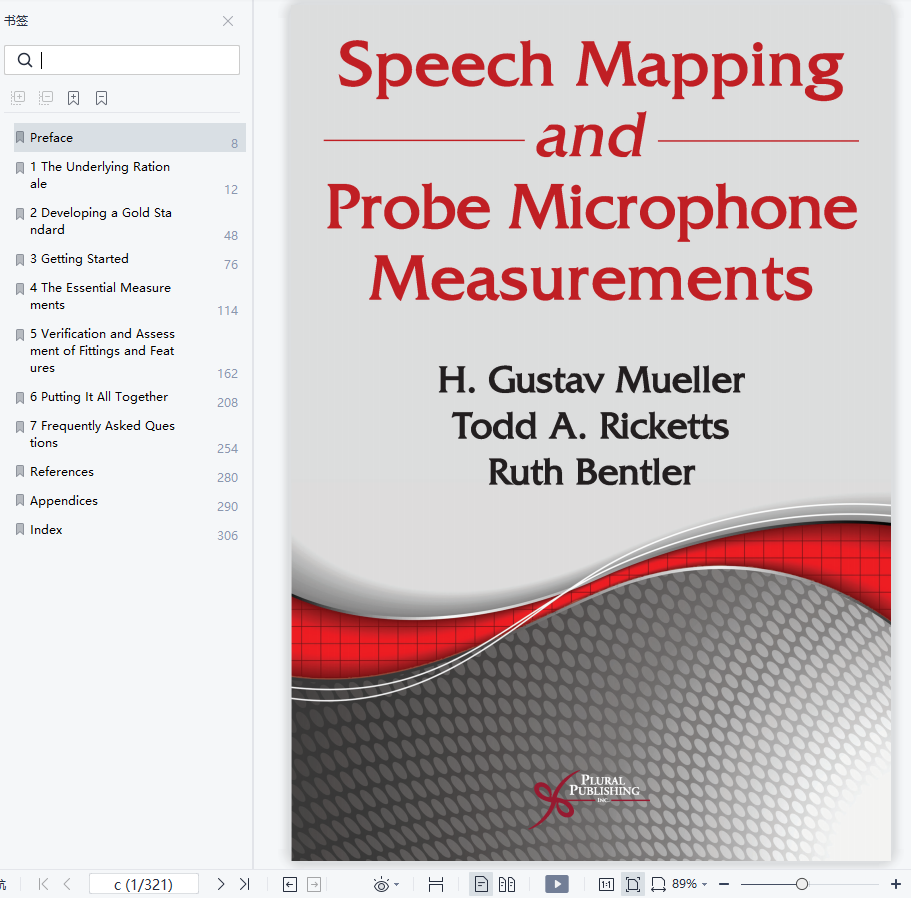This screenshot has height=898, width=911.
Task: Set actual size 1:1 zoom
Action: (x=606, y=885)
